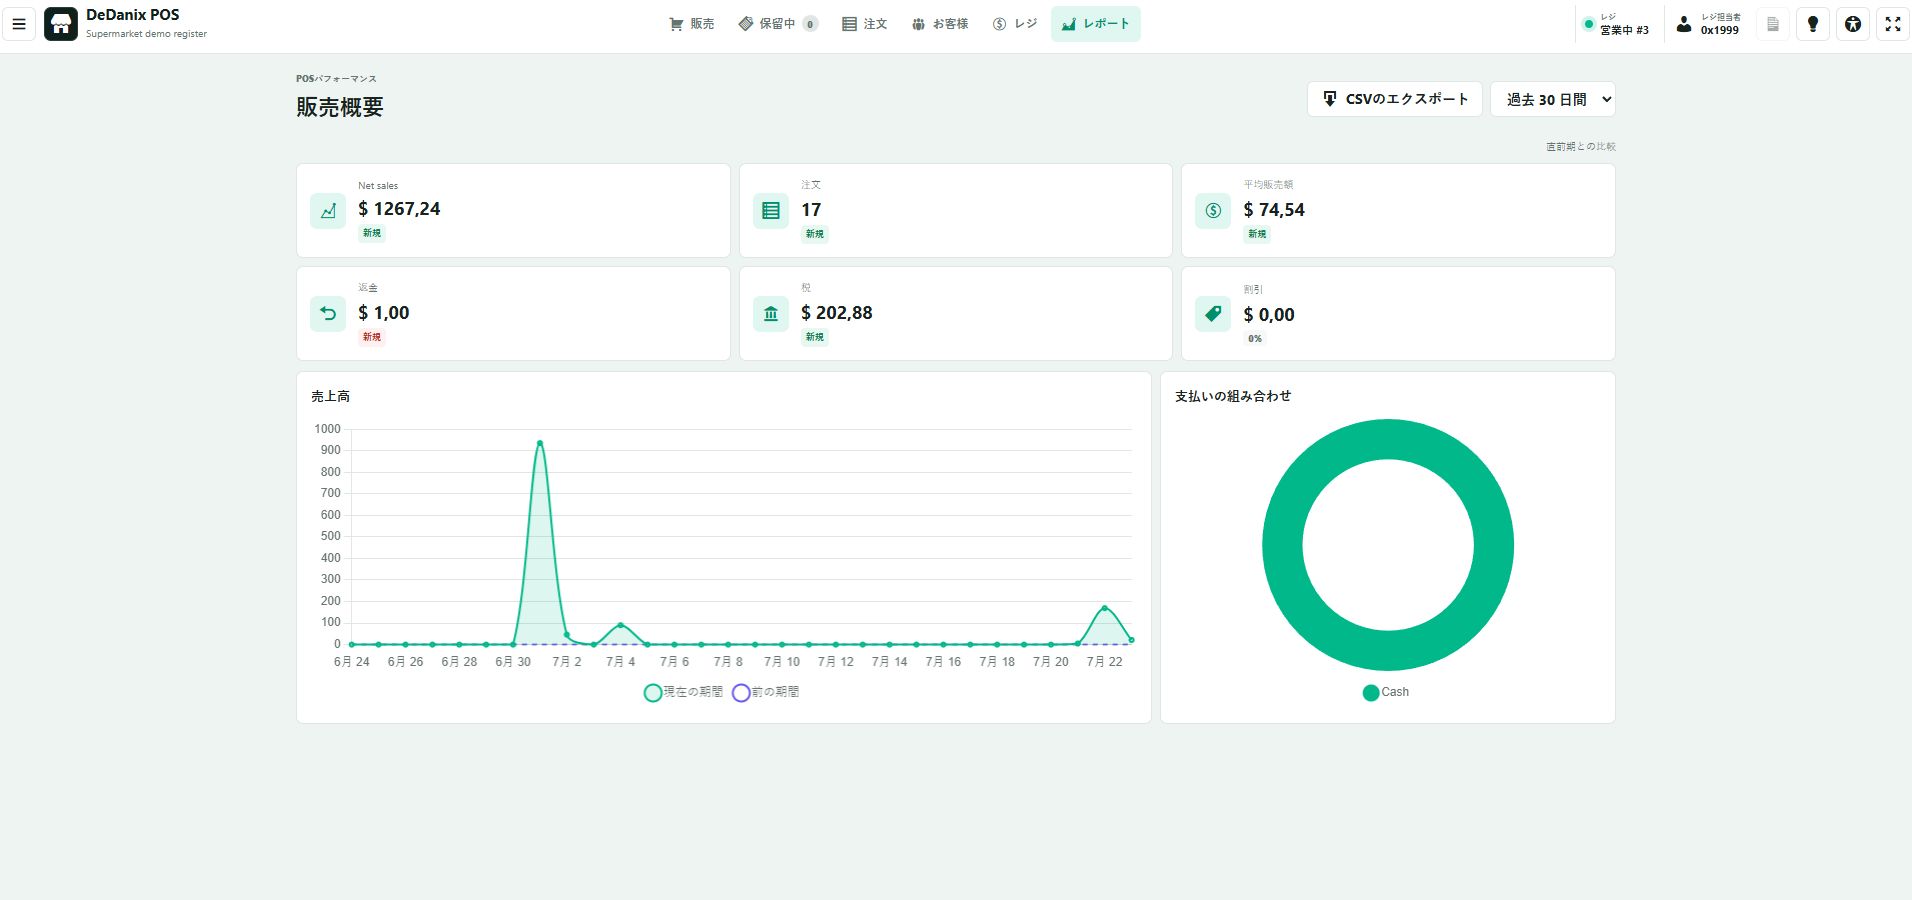Open the accessibility options icon

pos(1853,24)
